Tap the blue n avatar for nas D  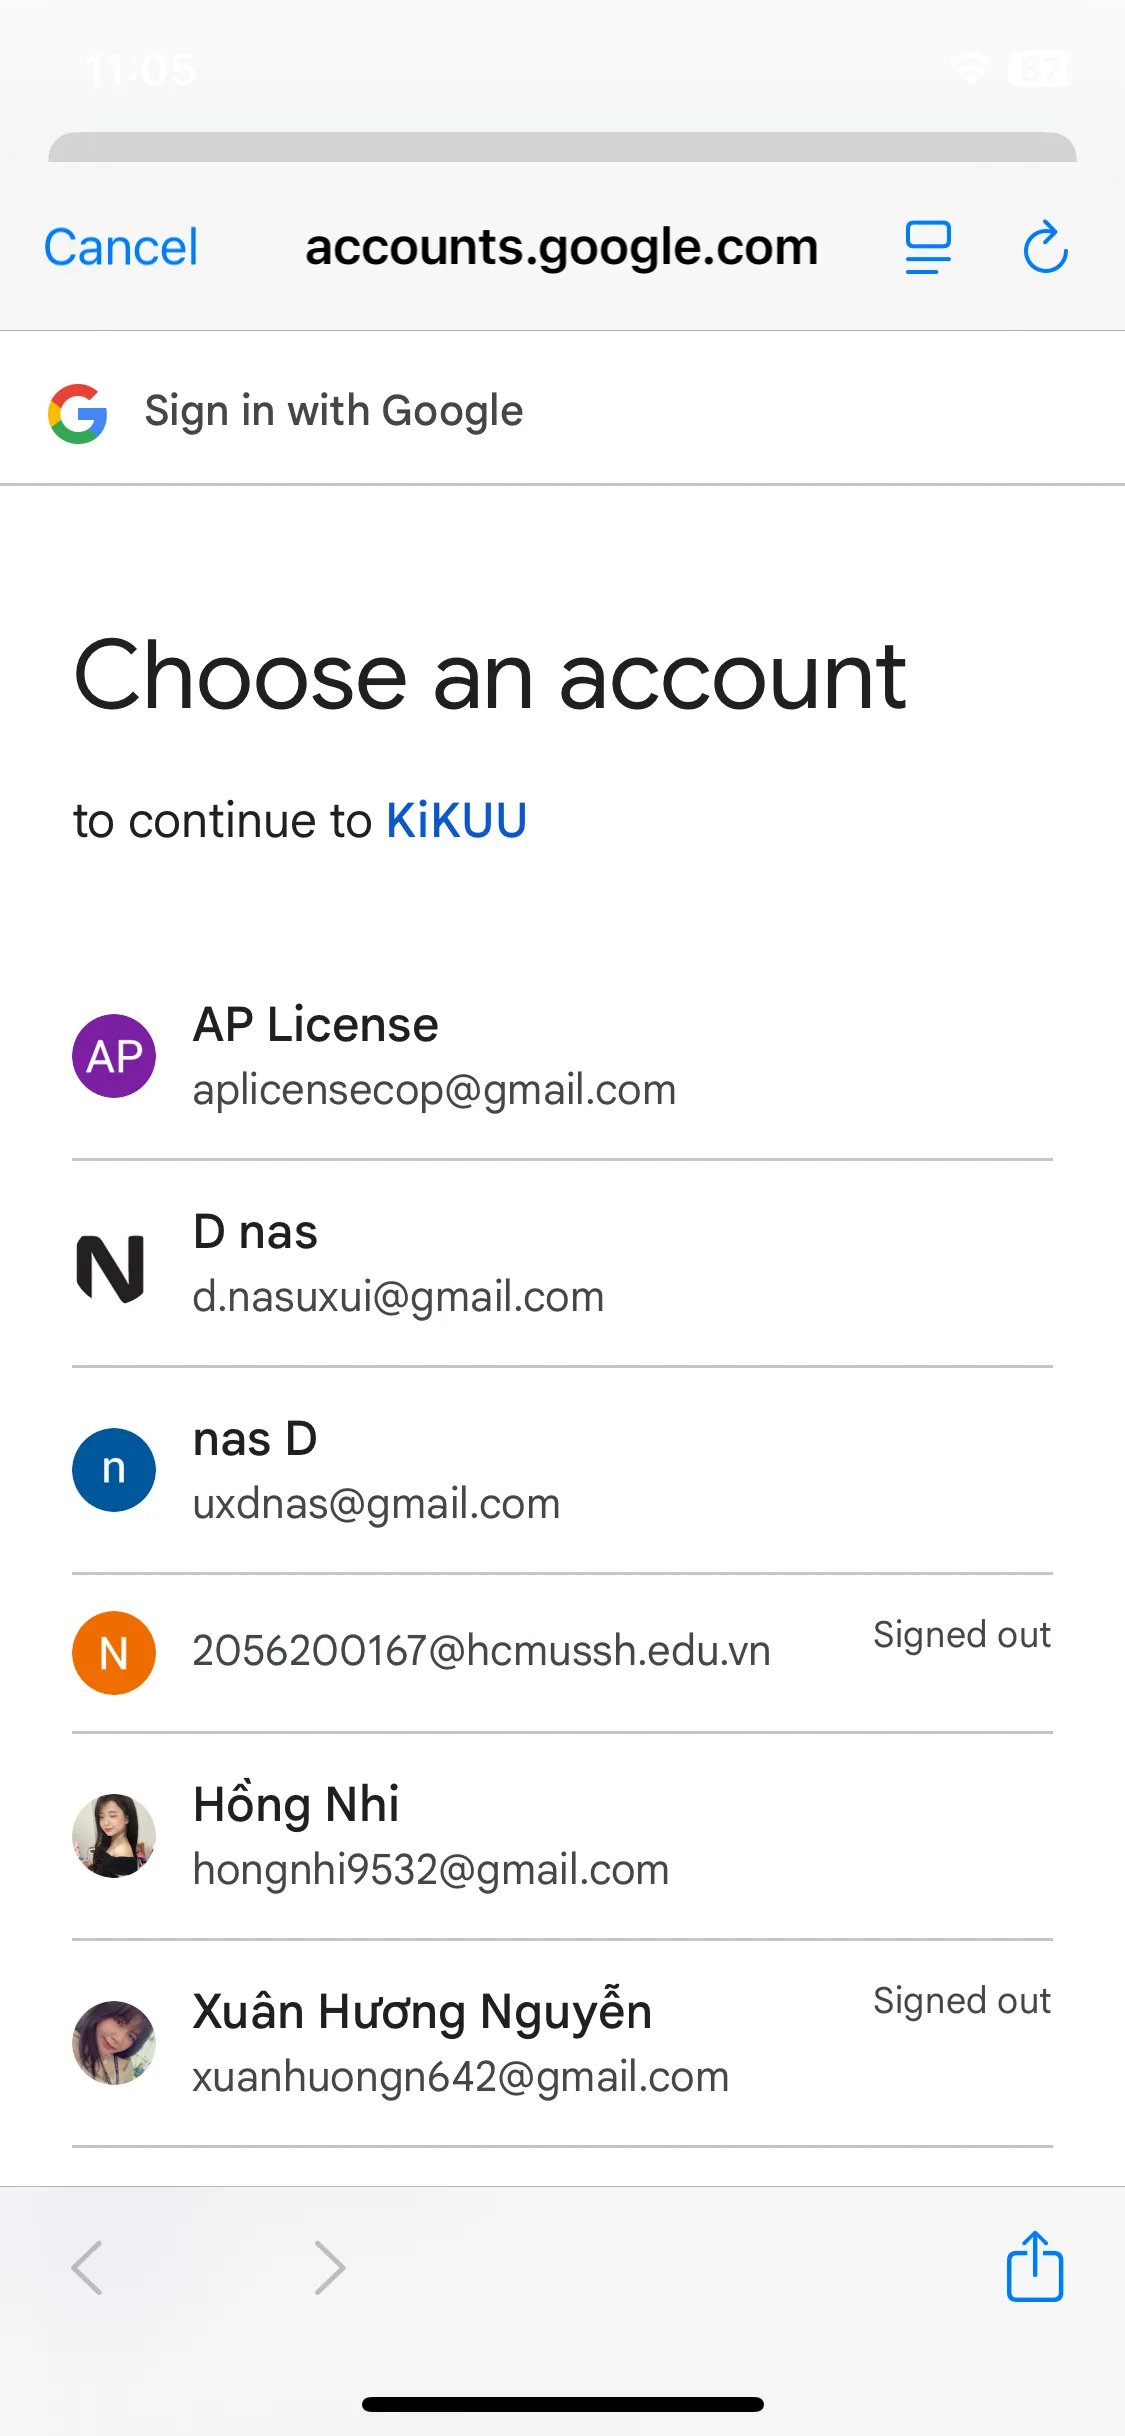tap(114, 1470)
